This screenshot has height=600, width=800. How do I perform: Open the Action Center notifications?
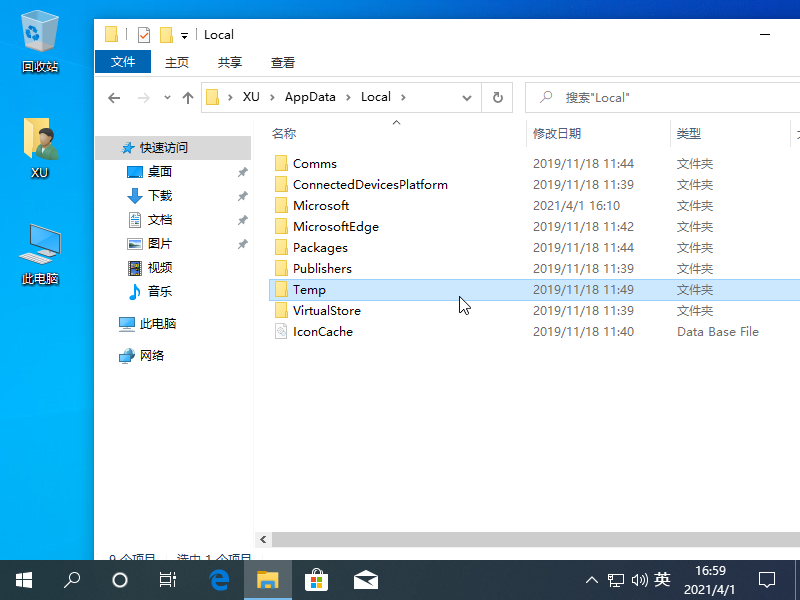click(767, 579)
